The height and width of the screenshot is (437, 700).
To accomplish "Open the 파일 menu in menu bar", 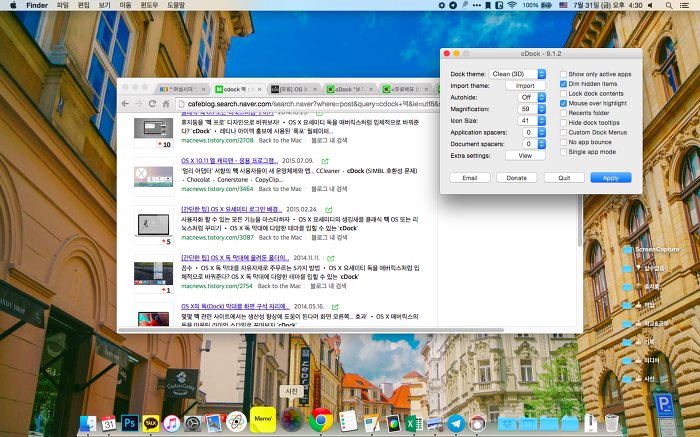I will (x=63, y=6).
